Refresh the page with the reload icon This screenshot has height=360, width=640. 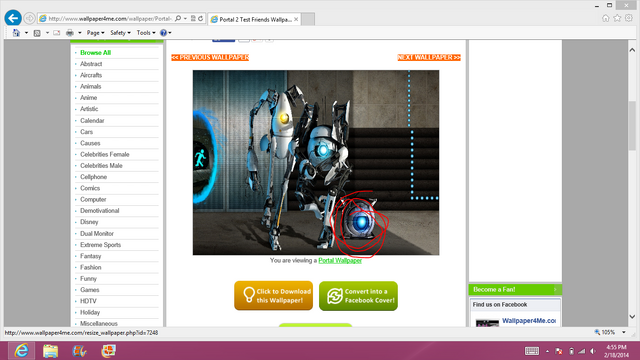pyautogui.click(x=200, y=19)
